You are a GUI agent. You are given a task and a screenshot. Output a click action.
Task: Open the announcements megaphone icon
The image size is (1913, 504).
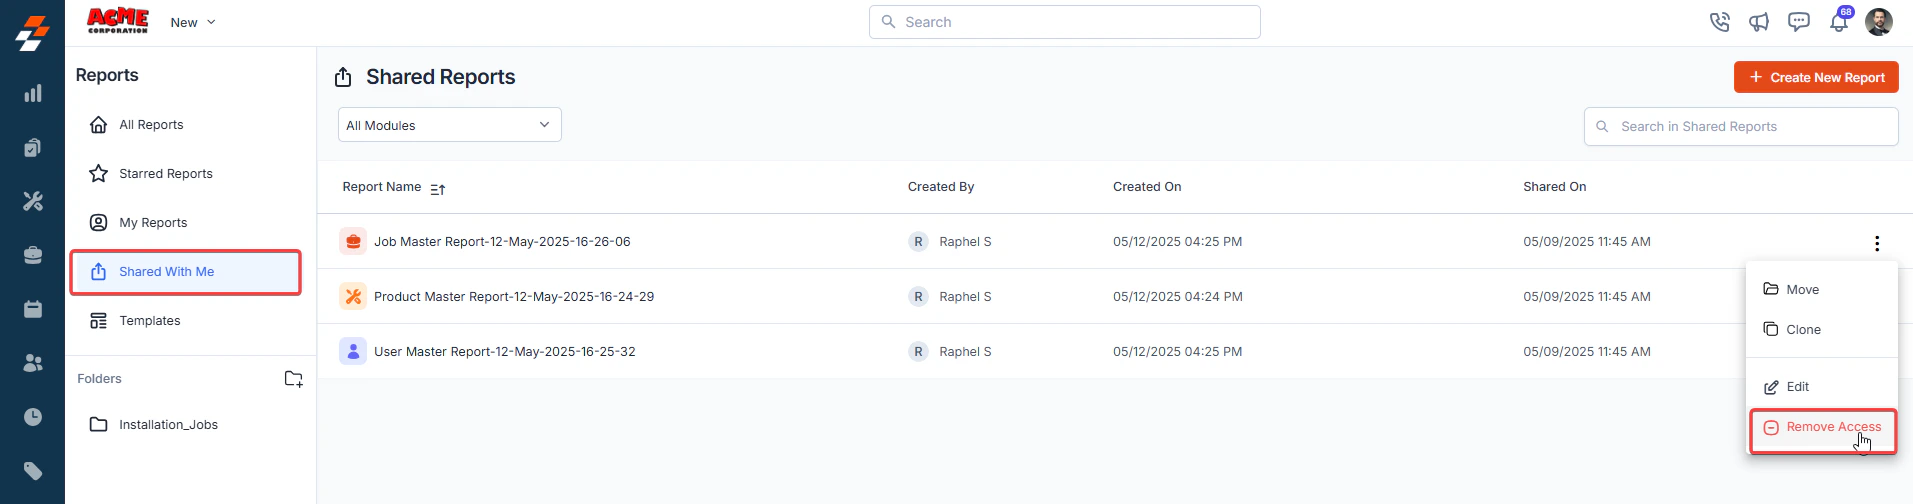pos(1759,22)
